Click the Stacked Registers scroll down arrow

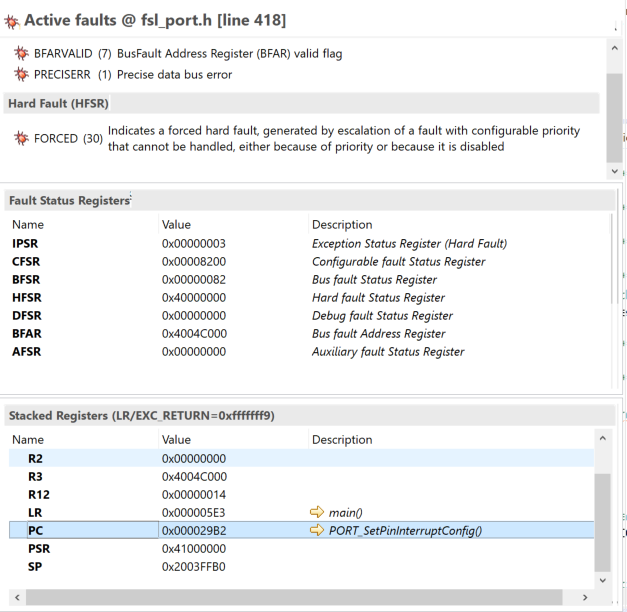601,579
